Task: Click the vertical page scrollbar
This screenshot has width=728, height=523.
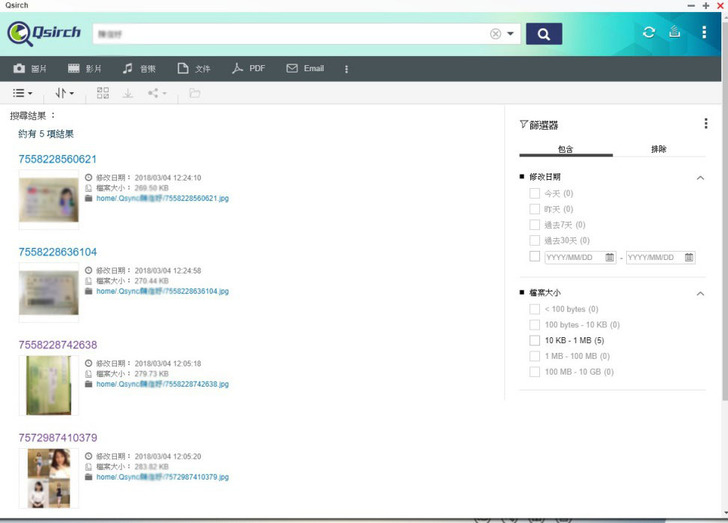Action: point(725,209)
